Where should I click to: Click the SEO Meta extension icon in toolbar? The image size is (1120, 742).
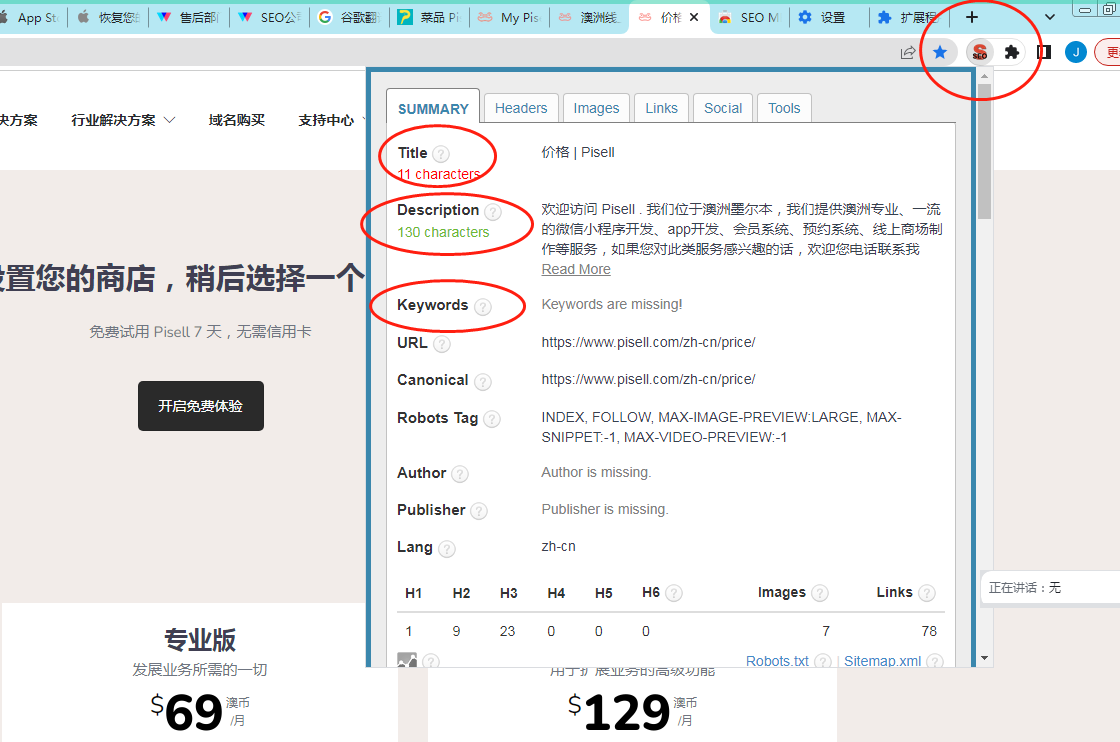tap(979, 52)
